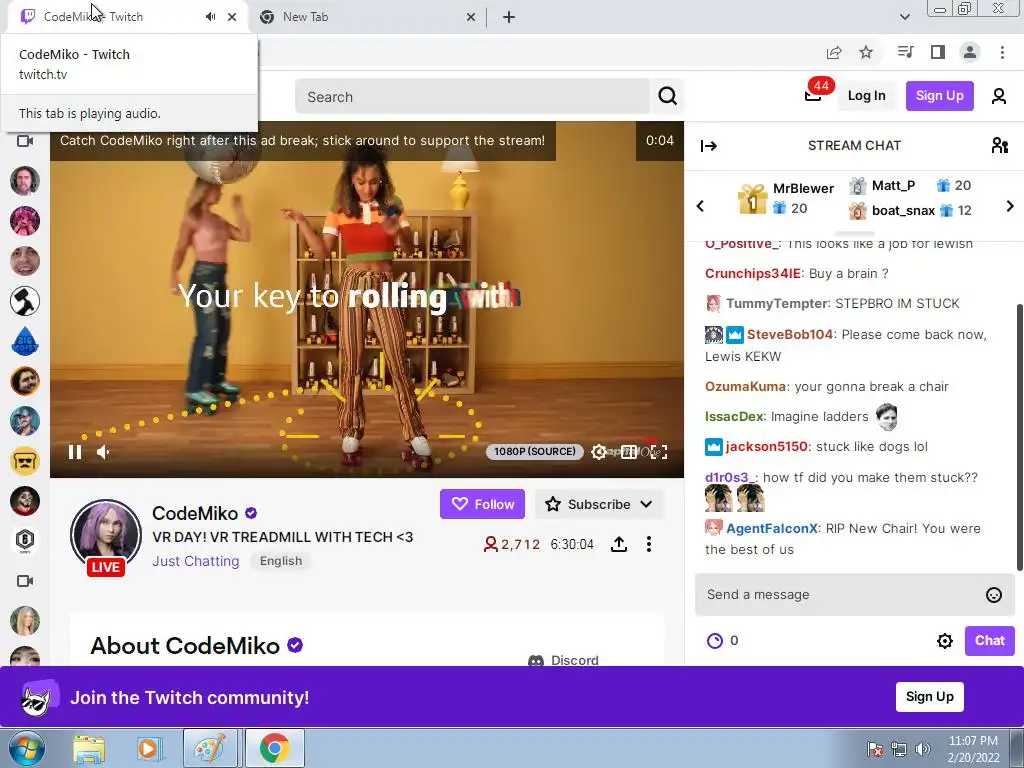Mute the video player volume
1024x768 pixels.
(103, 452)
